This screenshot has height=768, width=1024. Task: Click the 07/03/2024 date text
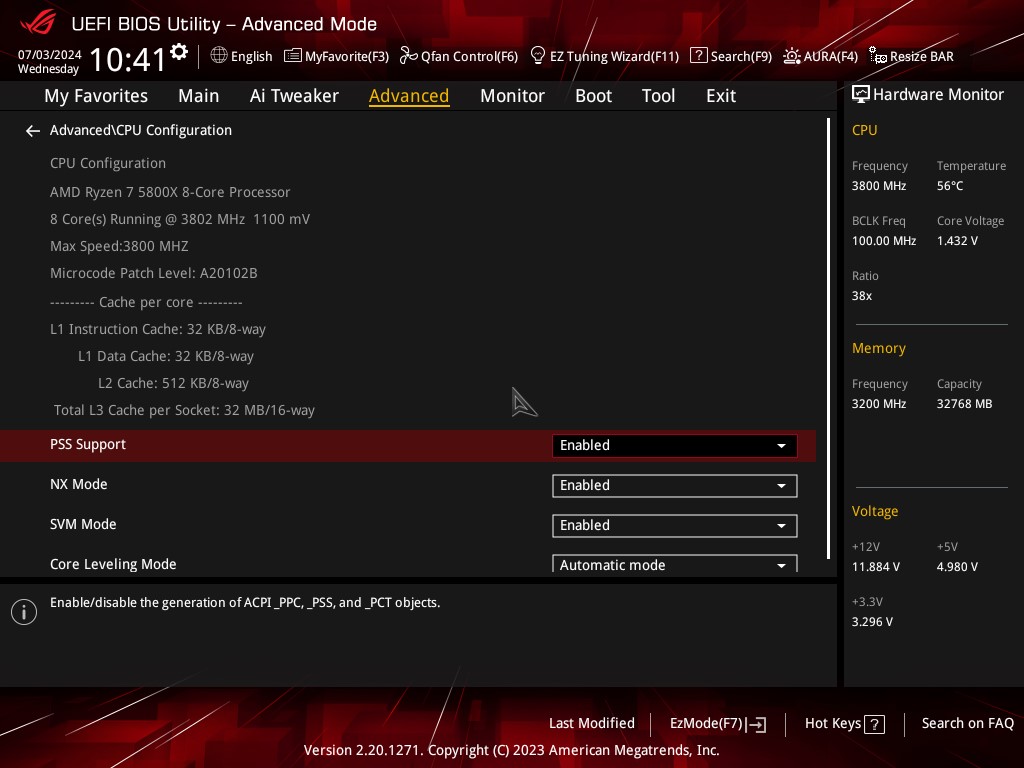coord(50,55)
